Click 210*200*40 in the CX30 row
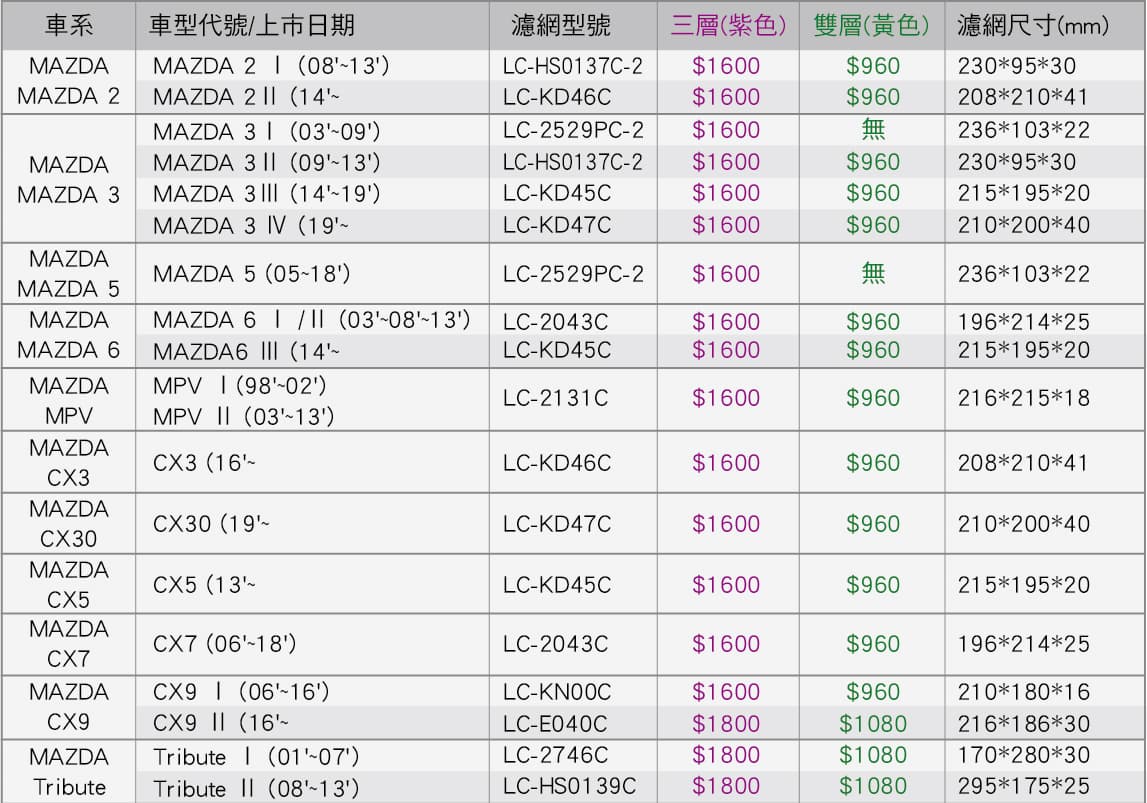The width and height of the screenshot is (1147, 803). pos(1024,524)
